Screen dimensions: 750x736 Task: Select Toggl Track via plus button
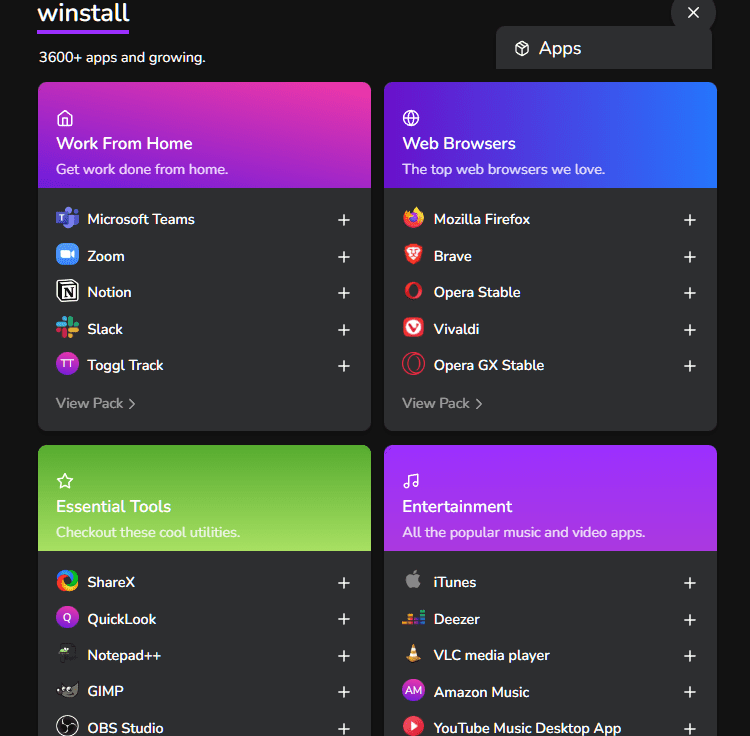click(343, 366)
